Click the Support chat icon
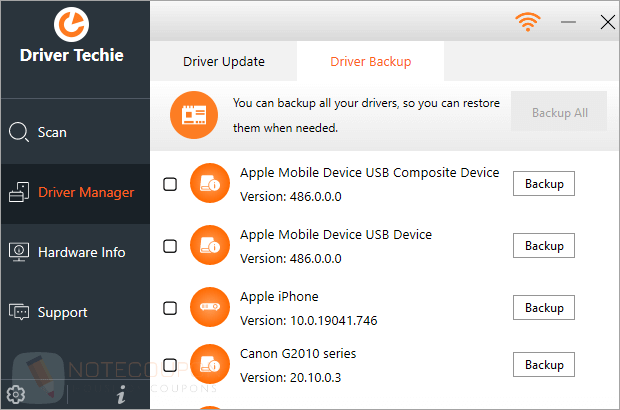Screen dimensions: 620x410 point(19,312)
